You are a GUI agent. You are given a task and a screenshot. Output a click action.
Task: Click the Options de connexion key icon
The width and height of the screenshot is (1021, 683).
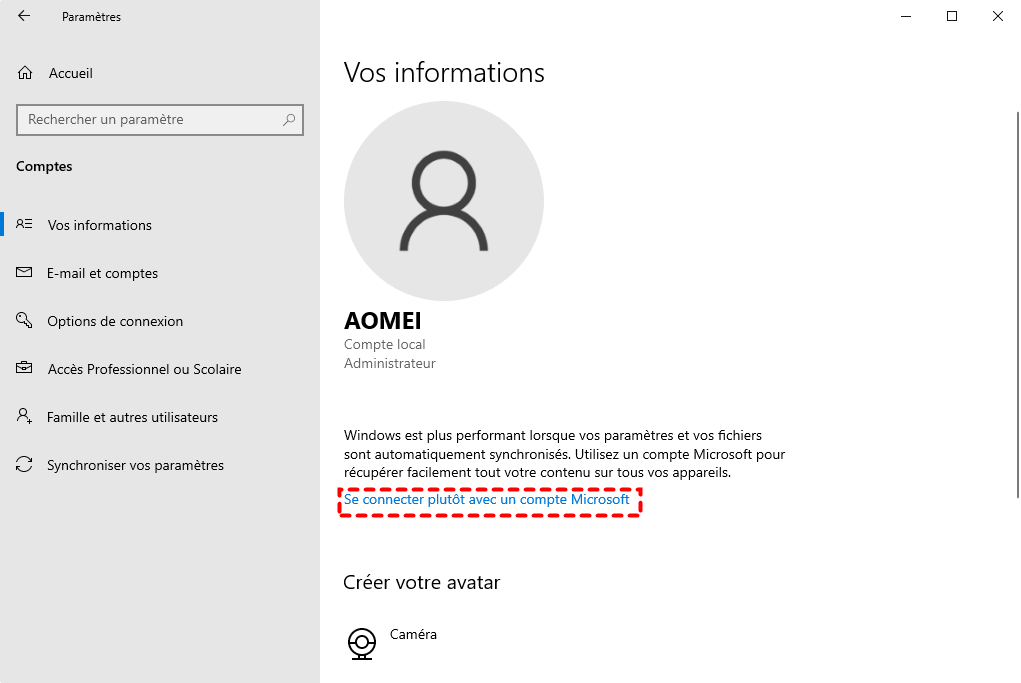[25, 321]
